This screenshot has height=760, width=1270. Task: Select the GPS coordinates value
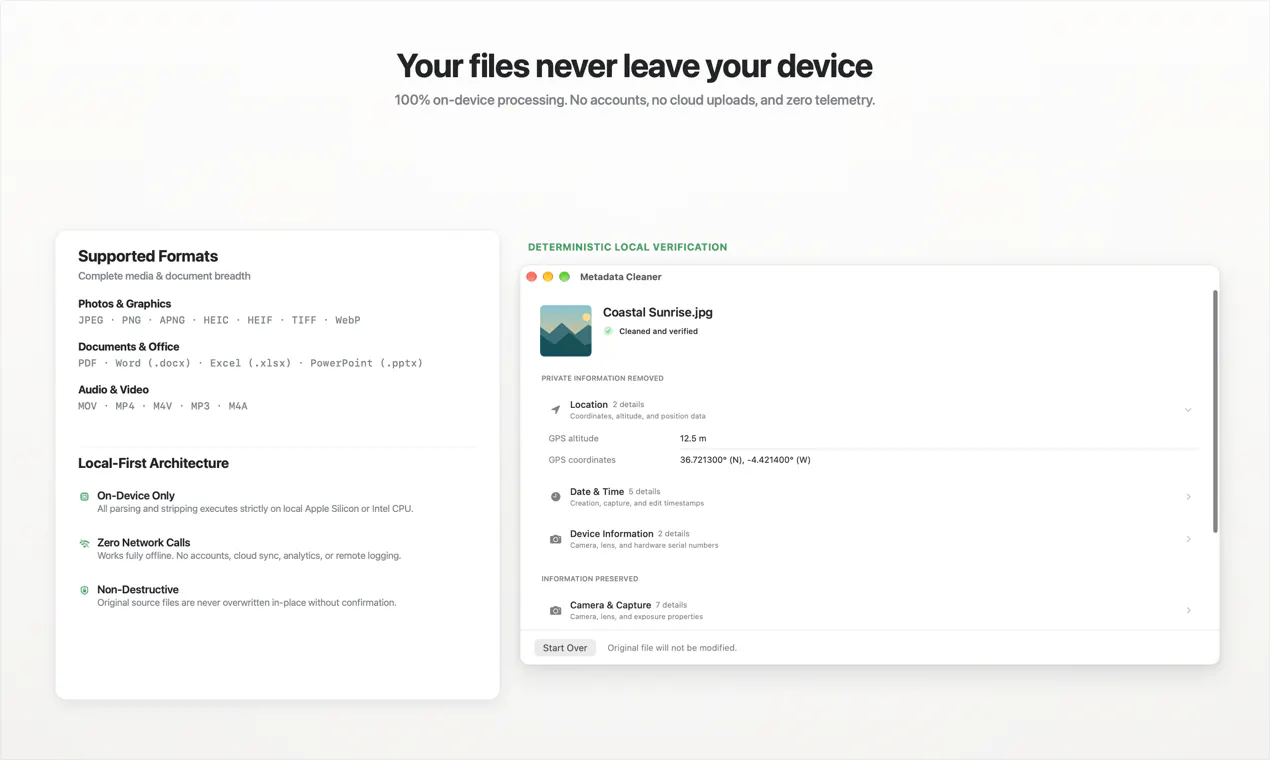745,460
